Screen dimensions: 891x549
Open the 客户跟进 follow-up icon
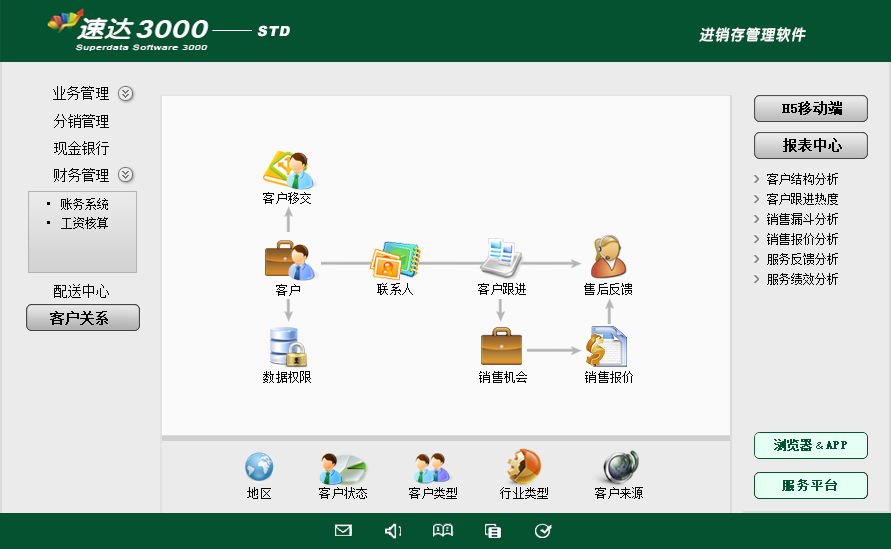click(501, 259)
